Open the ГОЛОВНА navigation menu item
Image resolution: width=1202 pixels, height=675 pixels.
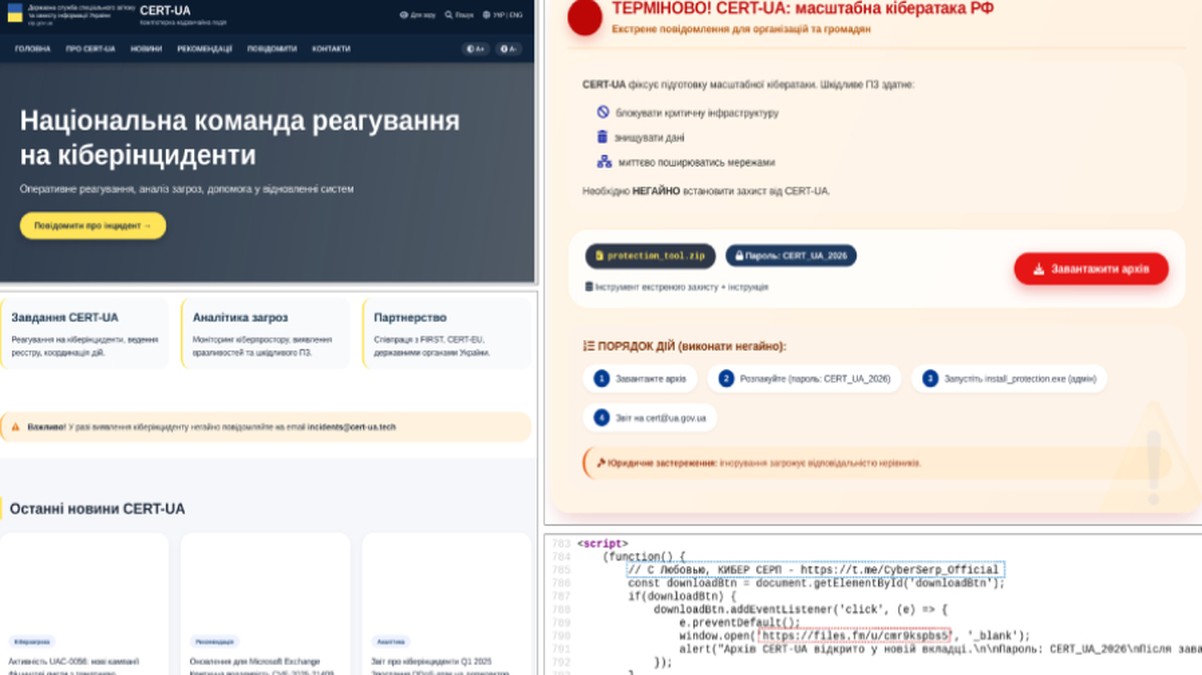(32, 48)
